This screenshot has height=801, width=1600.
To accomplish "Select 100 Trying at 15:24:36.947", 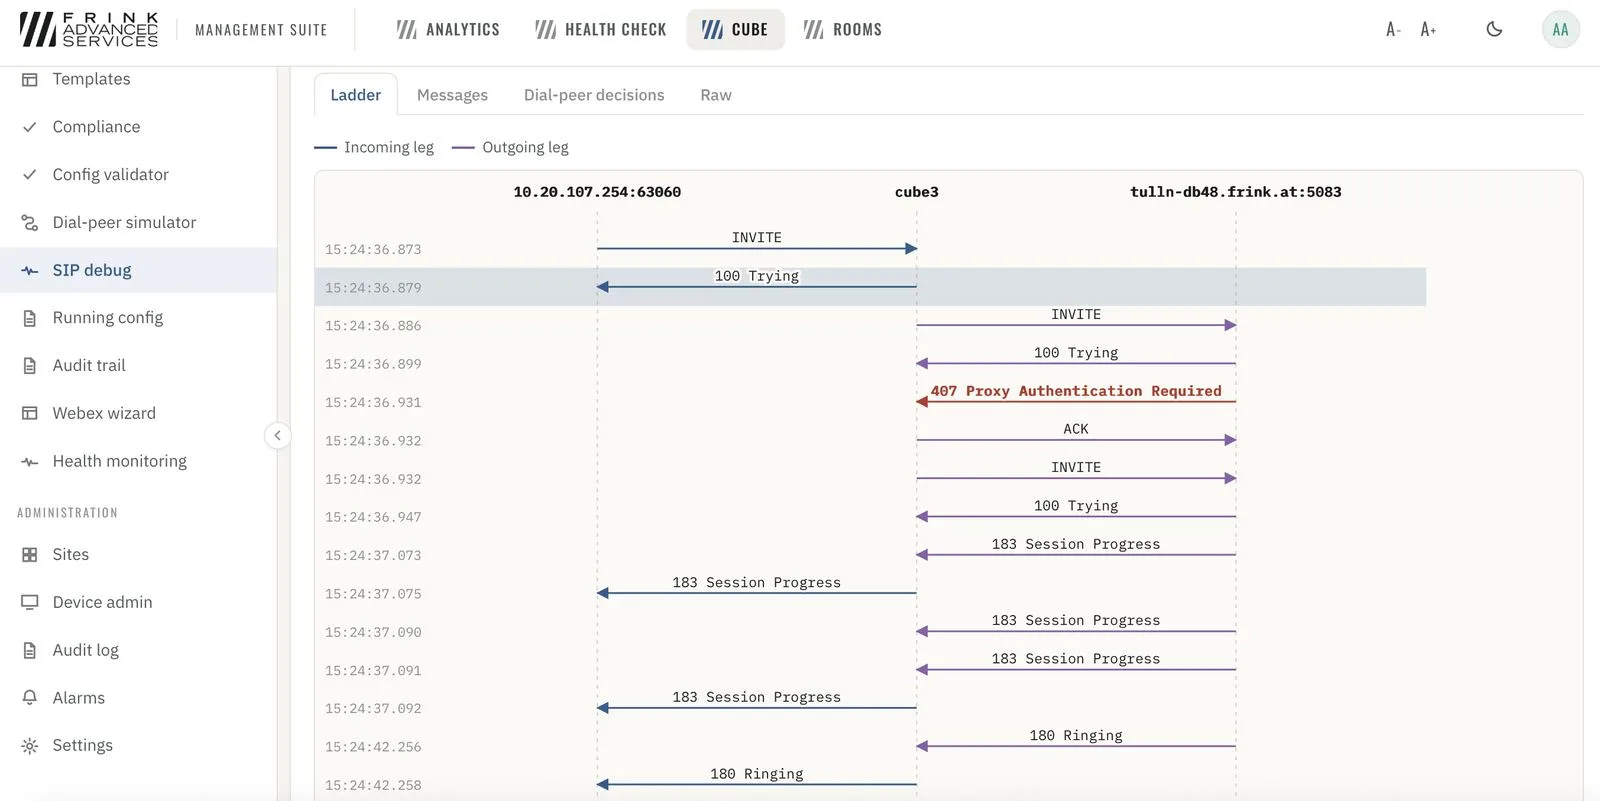I will pyautogui.click(x=1076, y=511).
